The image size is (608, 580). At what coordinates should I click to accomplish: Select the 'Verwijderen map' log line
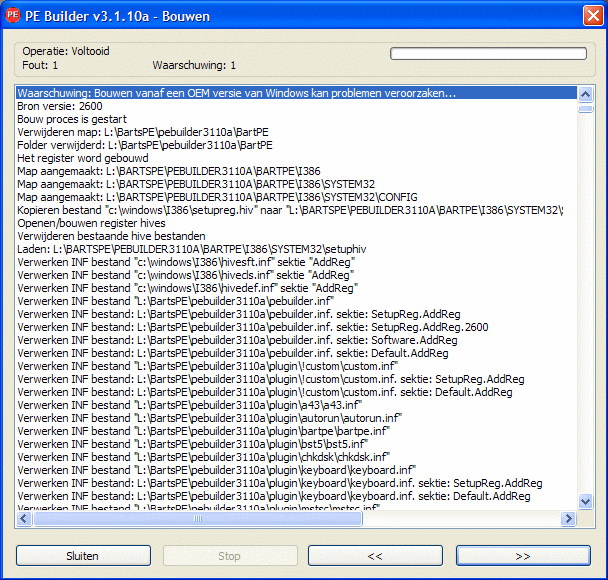pyautogui.click(x=297, y=132)
